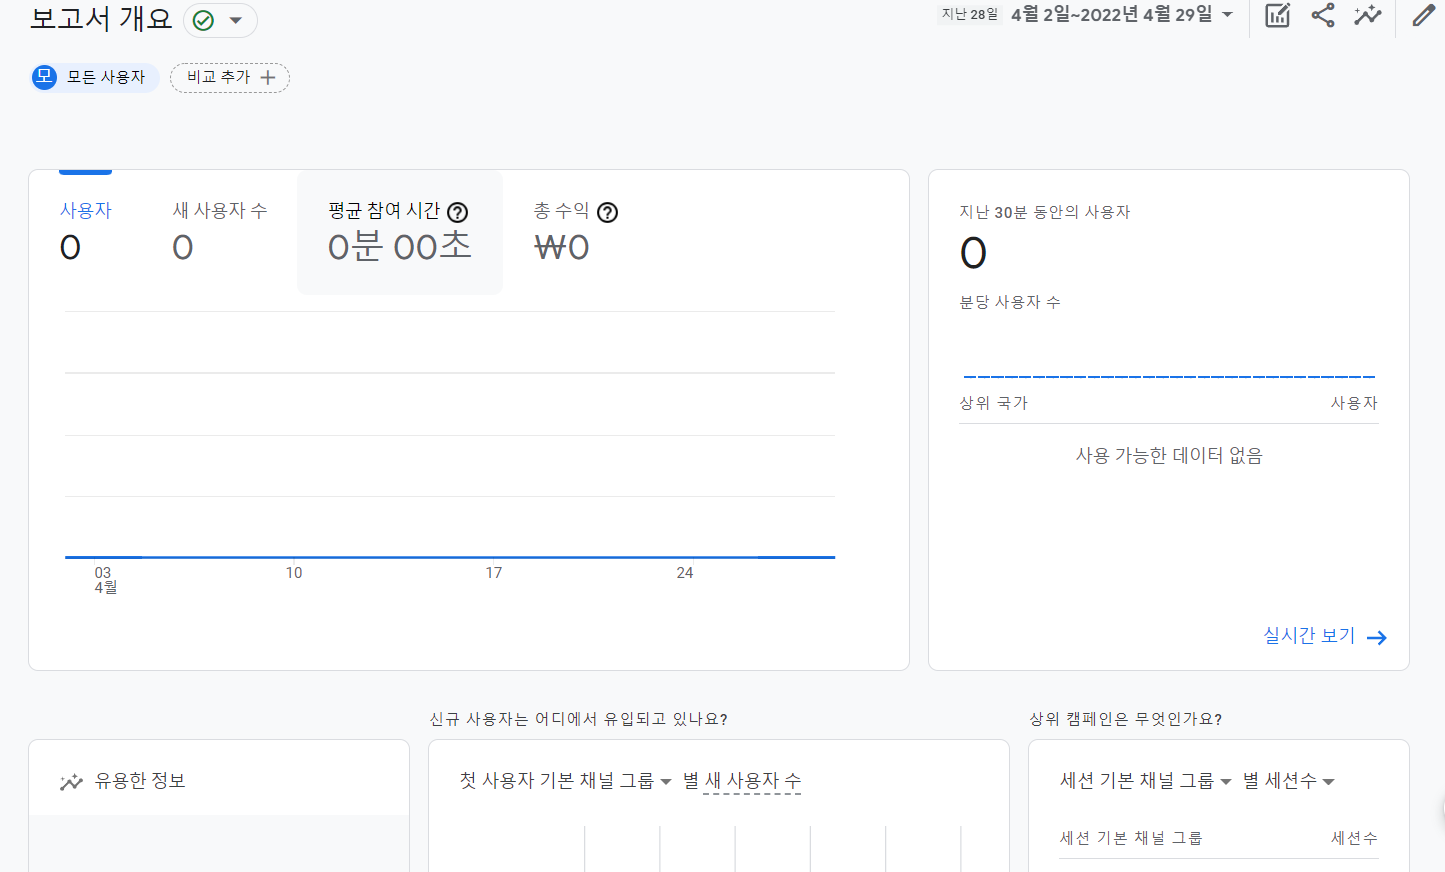Click 지난 28일 date preset label
1445x872 pixels.
970,14
